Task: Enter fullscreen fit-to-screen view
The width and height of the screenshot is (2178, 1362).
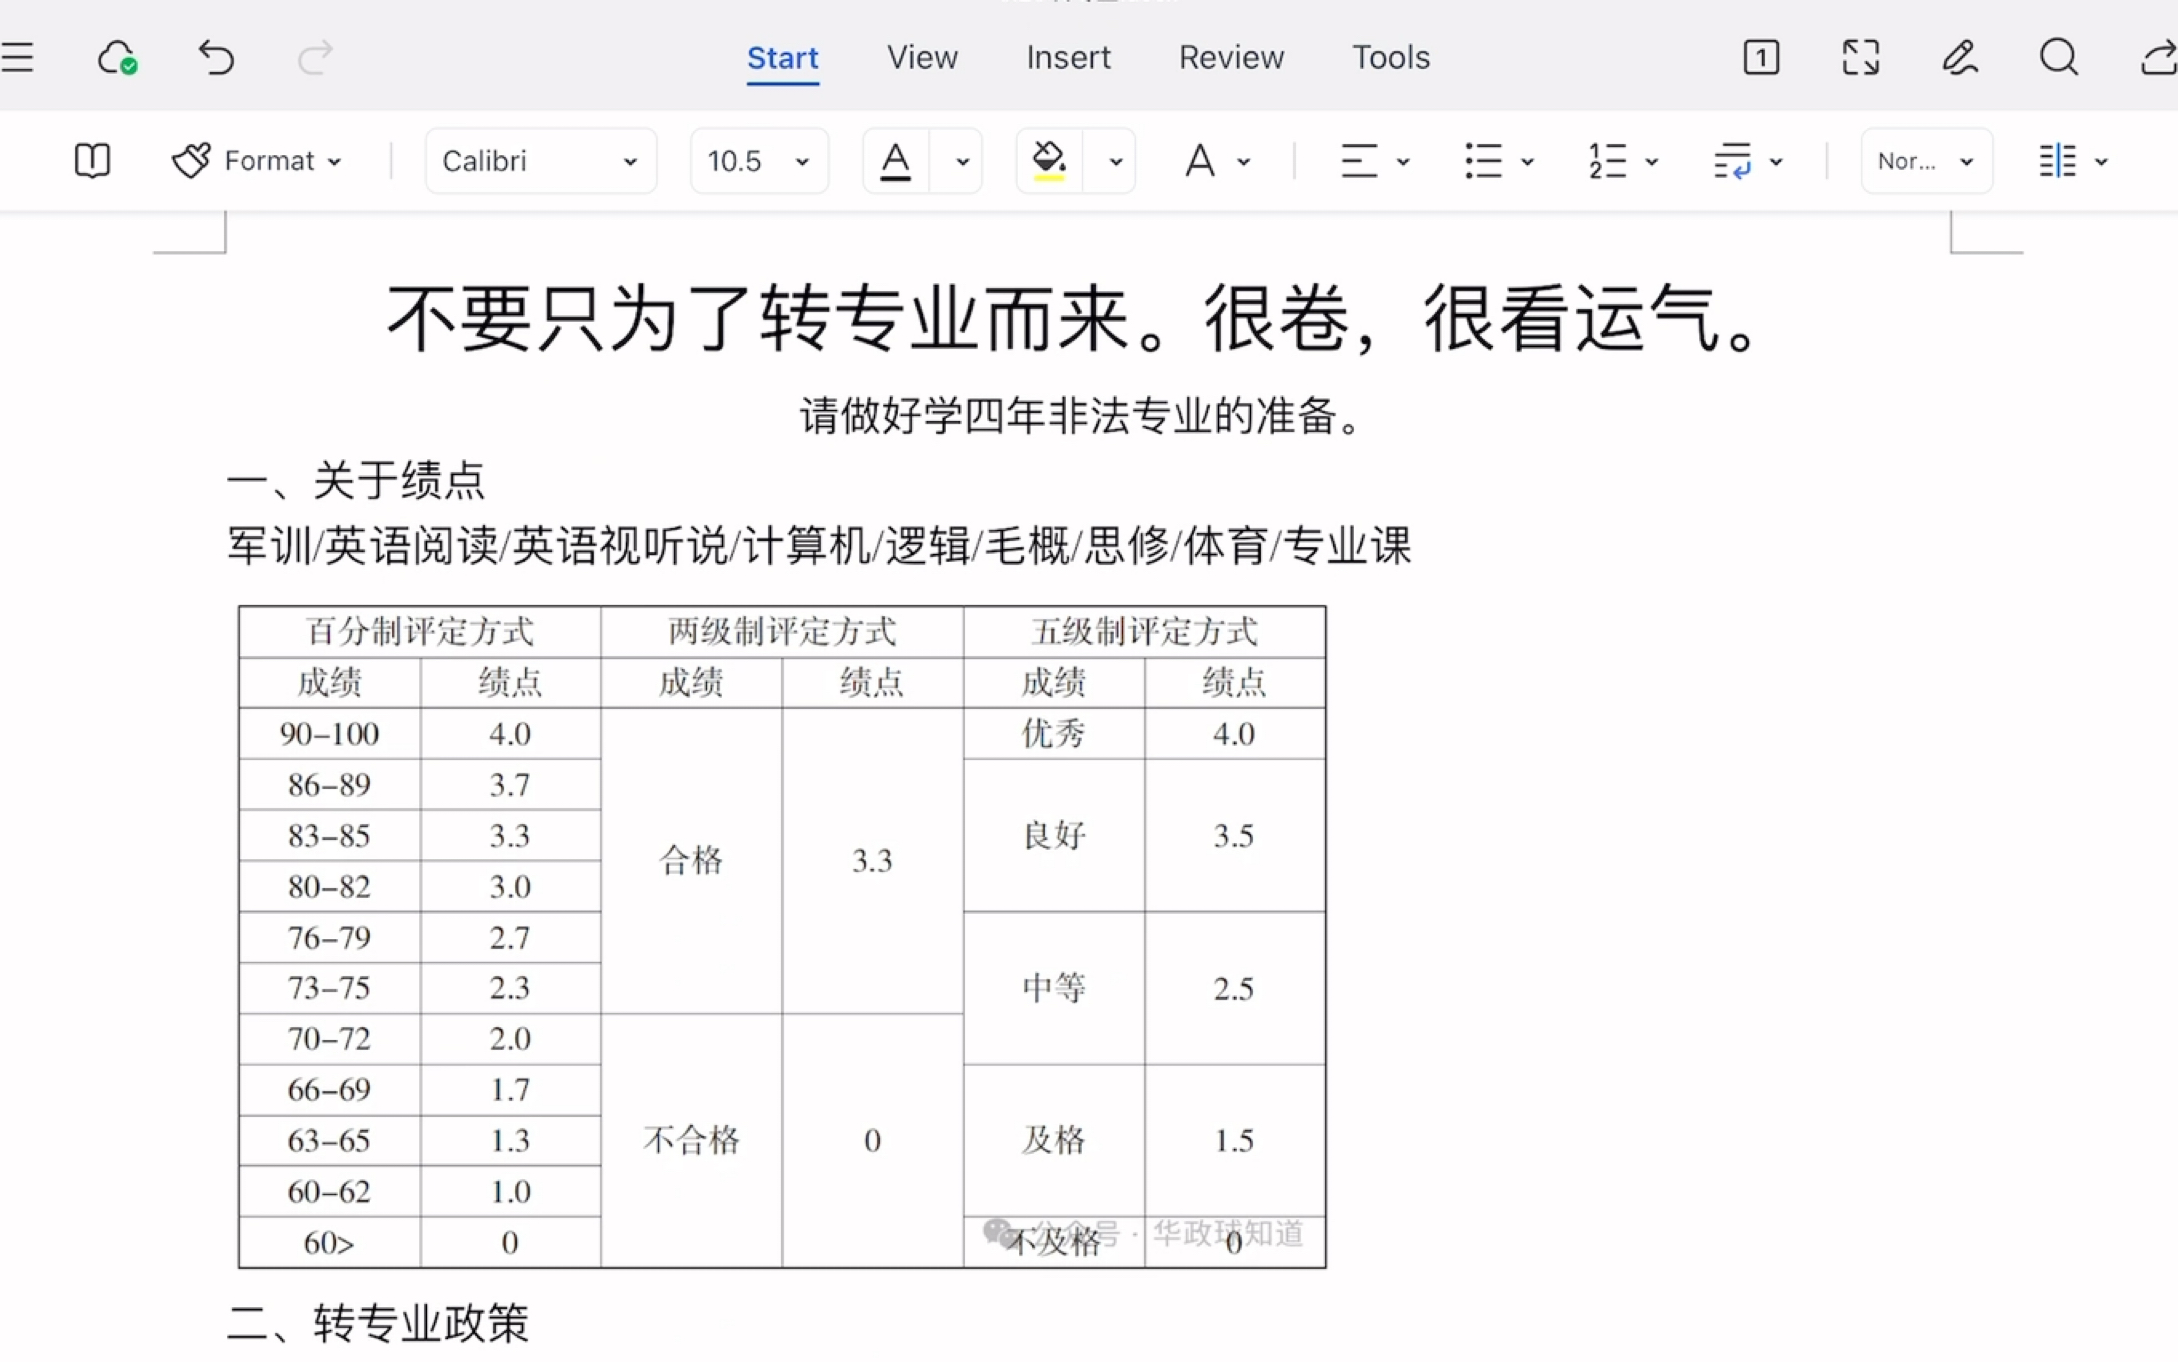Action: pyautogui.click(x=1860, y=57)
